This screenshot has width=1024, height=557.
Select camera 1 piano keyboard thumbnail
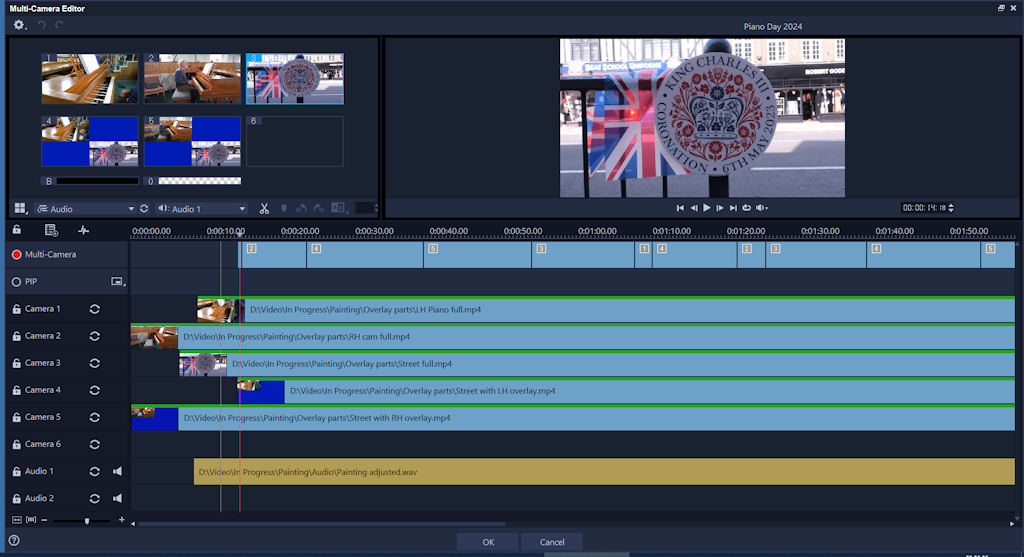[x=90, y=78]
